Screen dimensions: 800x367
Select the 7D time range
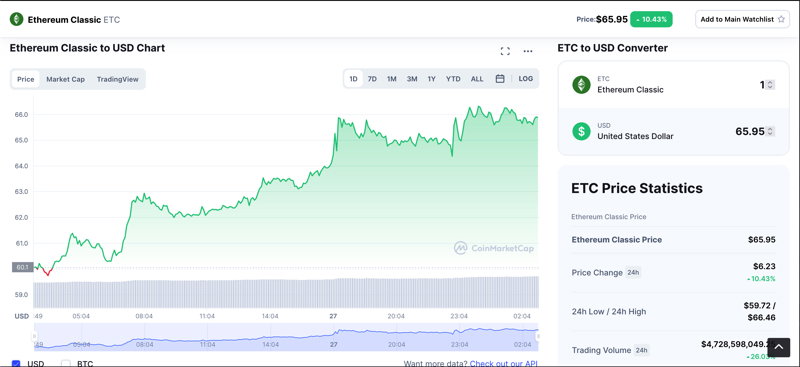point(372,79)
